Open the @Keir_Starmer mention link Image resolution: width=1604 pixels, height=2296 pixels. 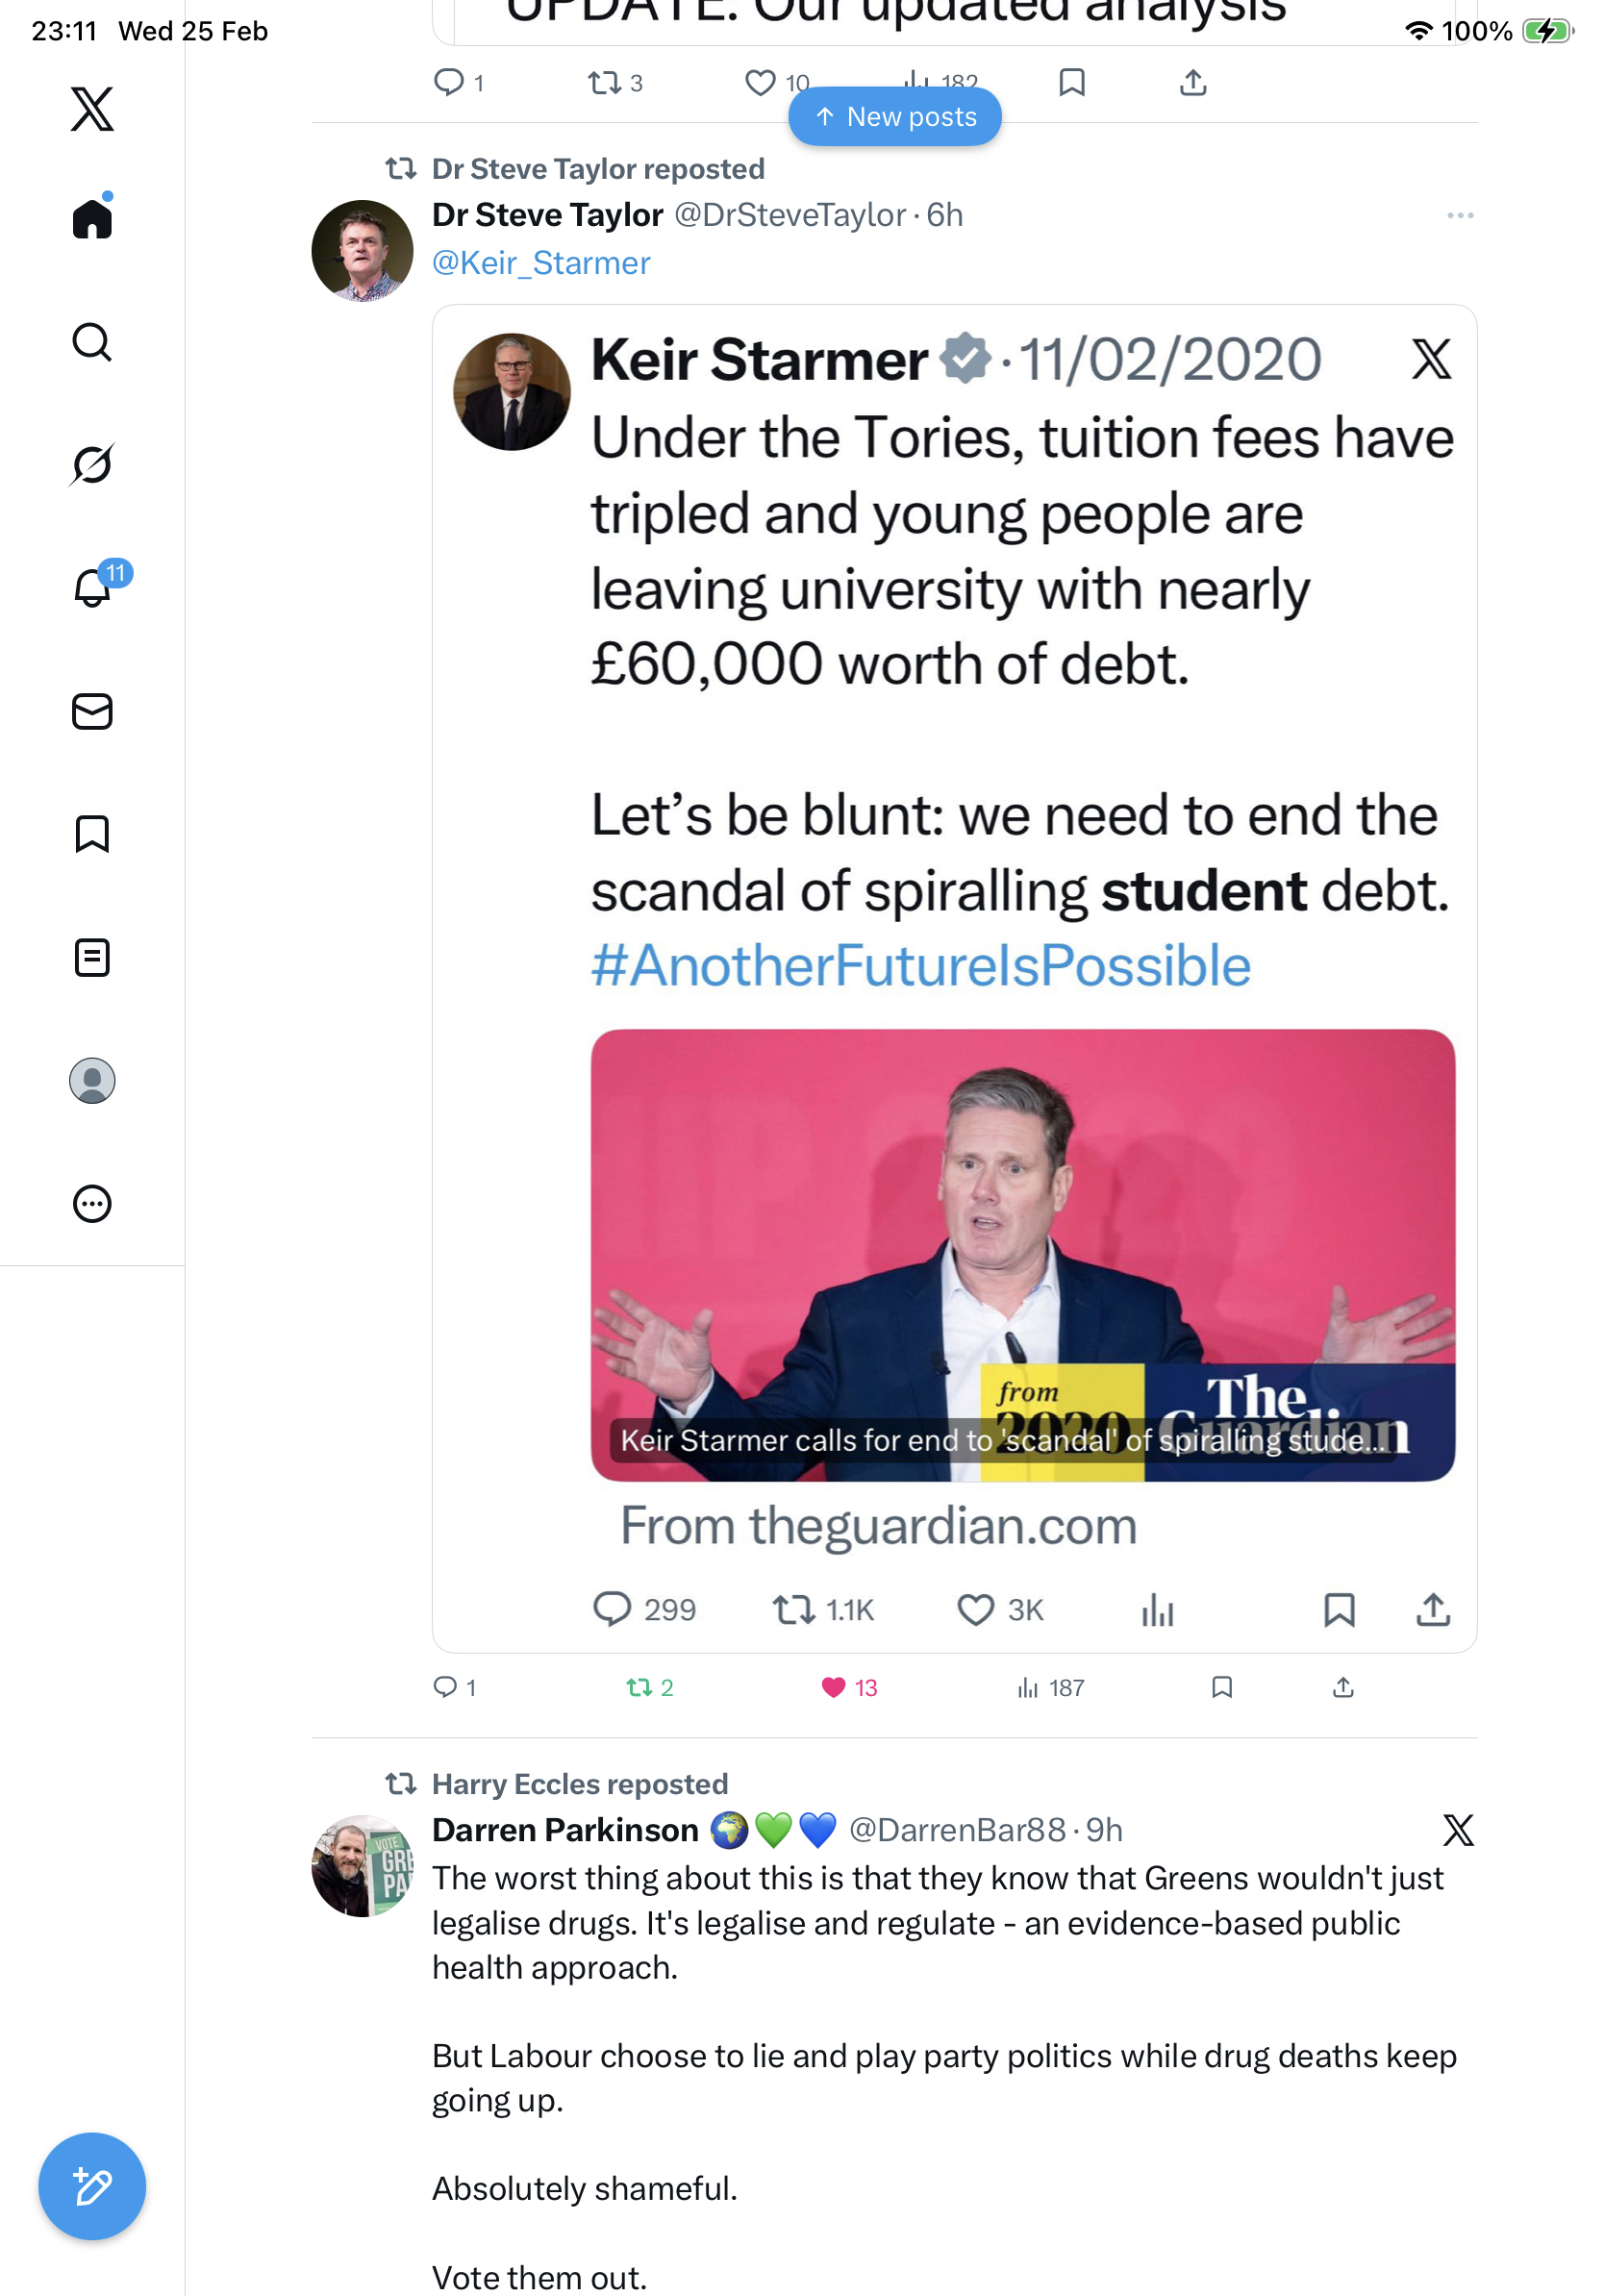click(541, 263)
